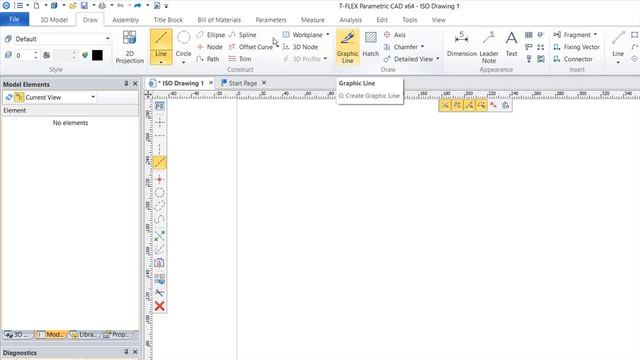Switch to the Assembly ribbon tab
Screen dimensions: 640x360
(x=125, y=20)
